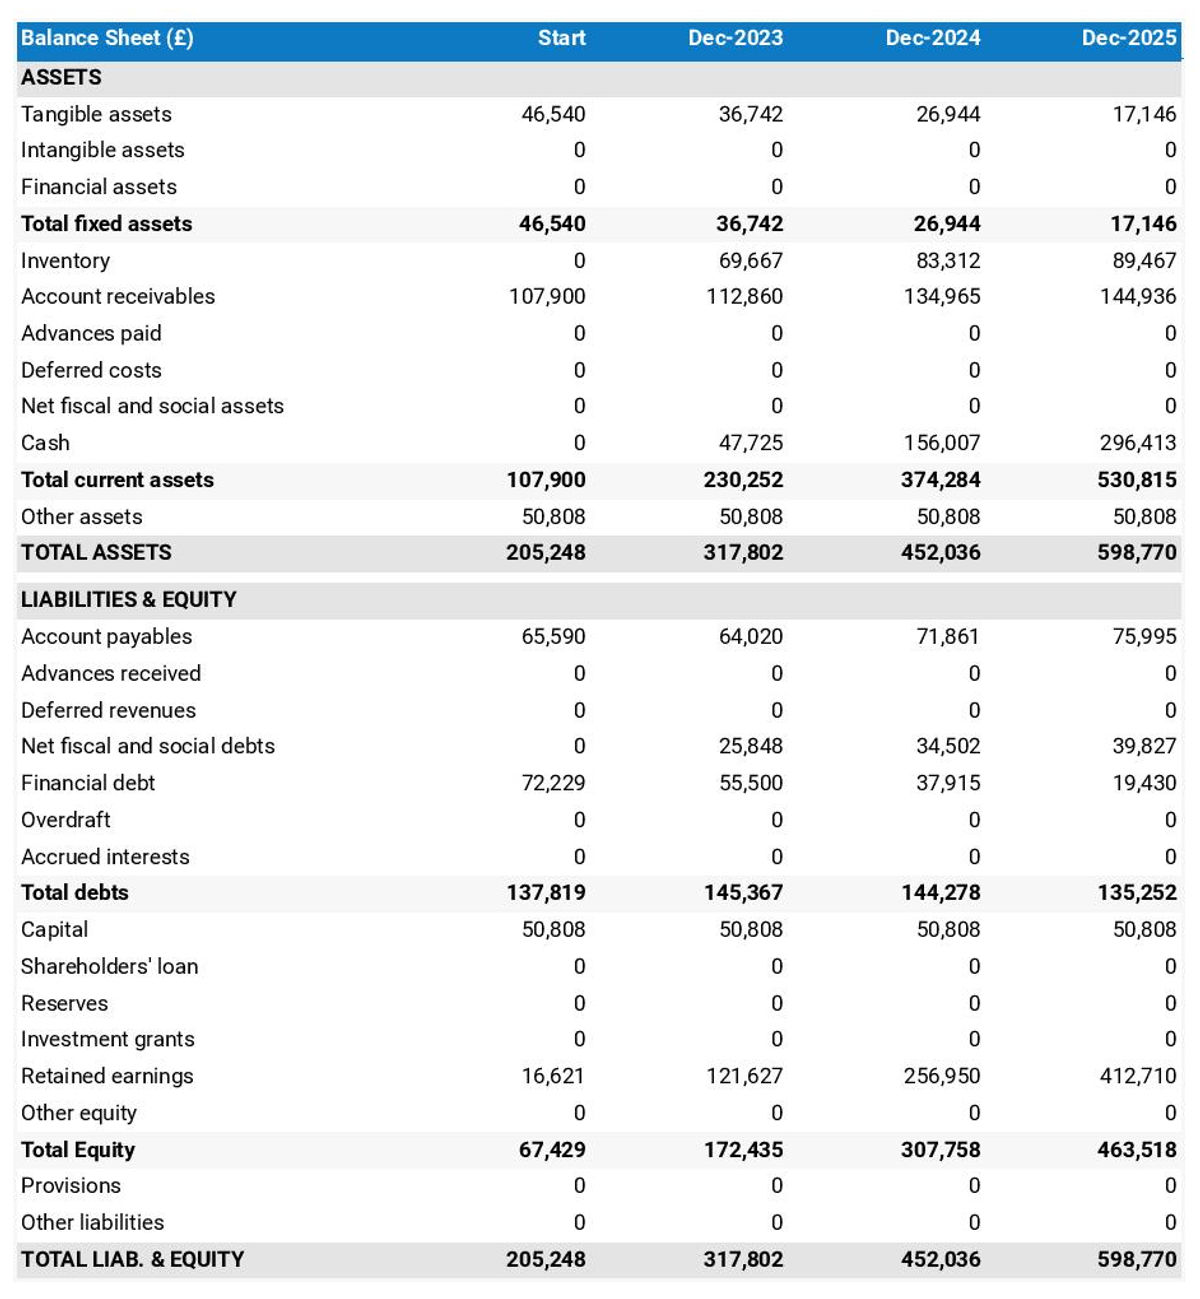Click Financial debt value for Dec-2023
This screenshot has width=1200, height=1299.
(x=750, y=783)
